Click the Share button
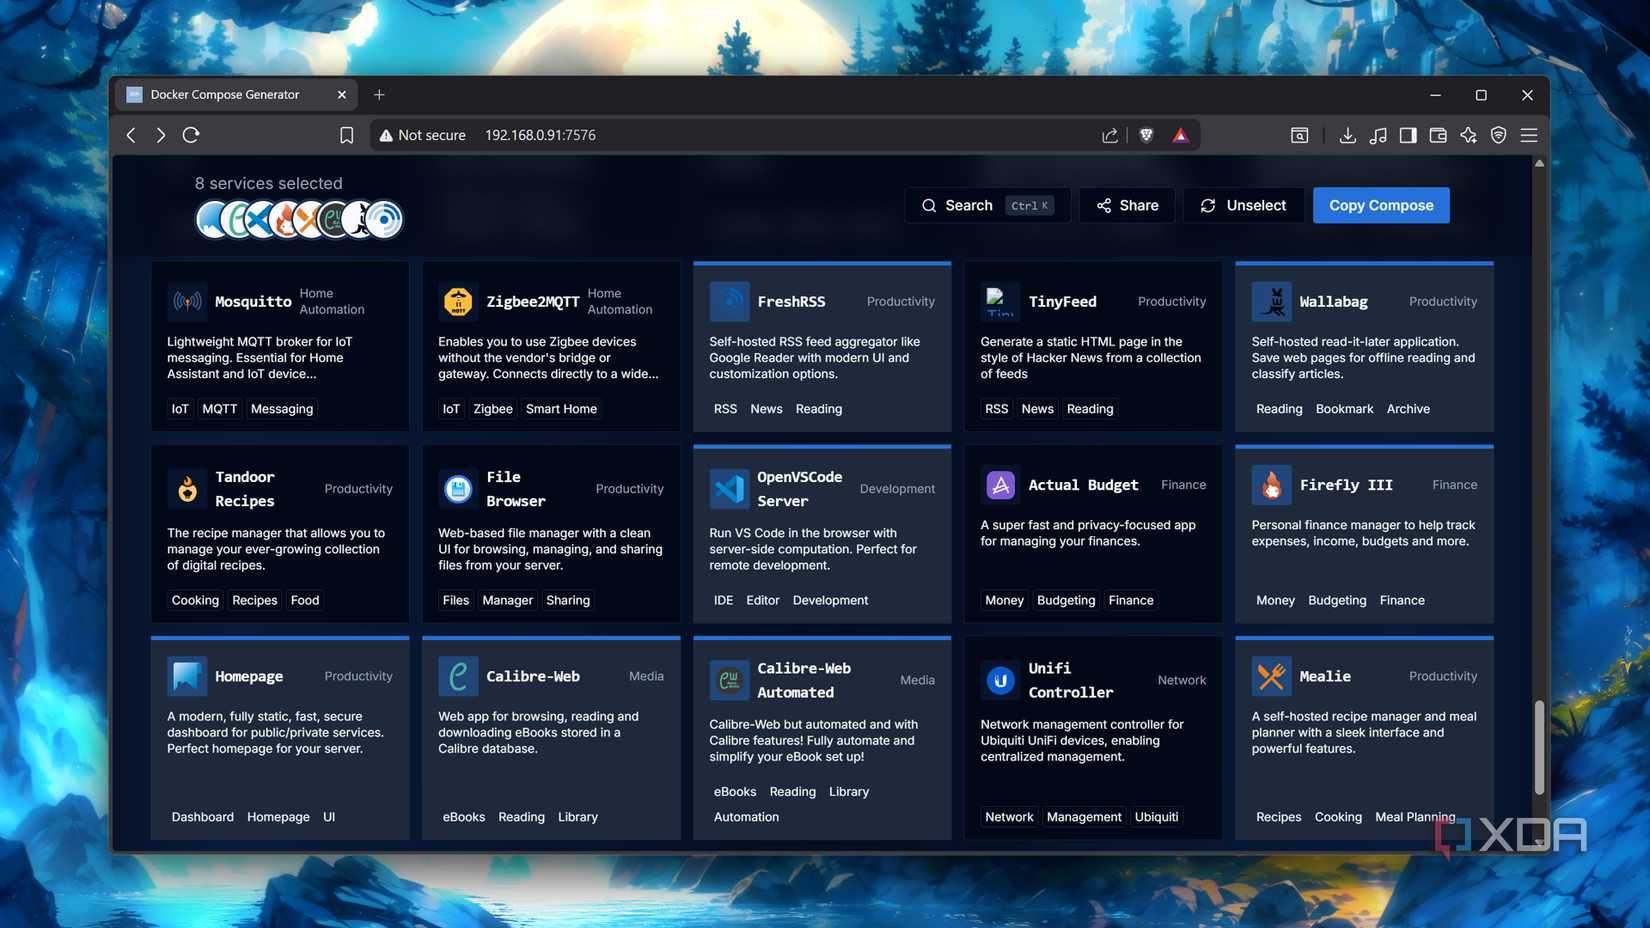Image resolution: width=1650 pixels, height=928 pixels. [x=1127, y=205]
